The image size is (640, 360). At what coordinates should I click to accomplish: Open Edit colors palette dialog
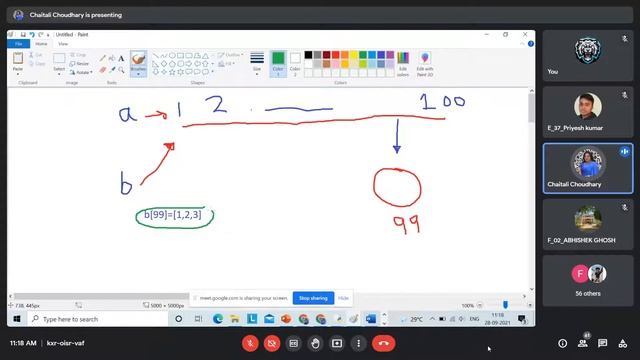(403, 64)
